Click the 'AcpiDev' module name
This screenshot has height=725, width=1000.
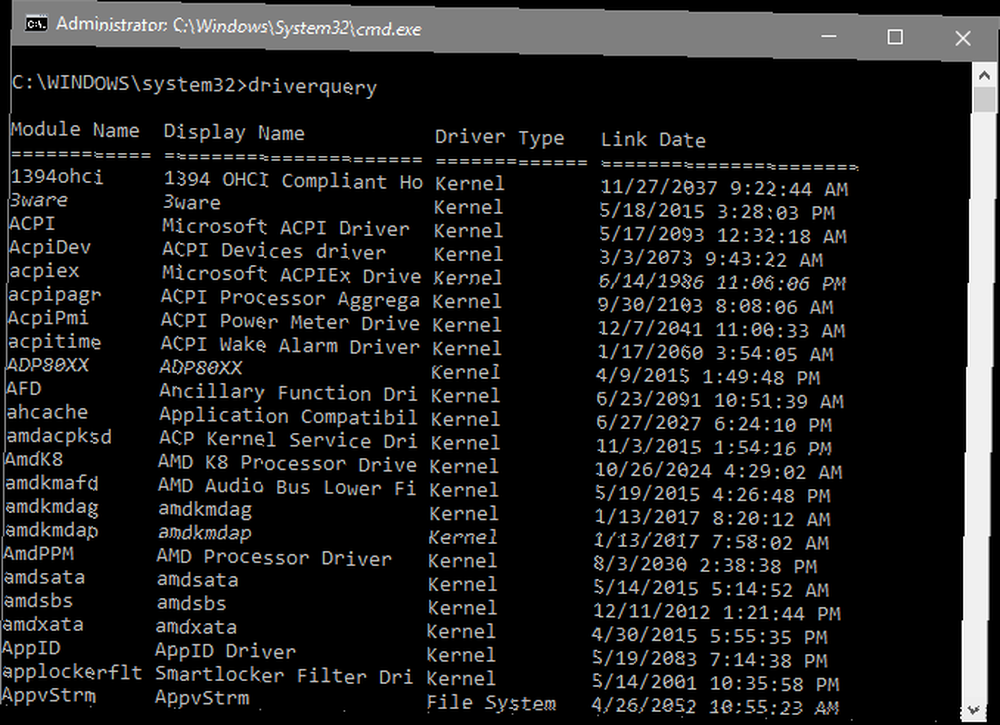point(50,247)
